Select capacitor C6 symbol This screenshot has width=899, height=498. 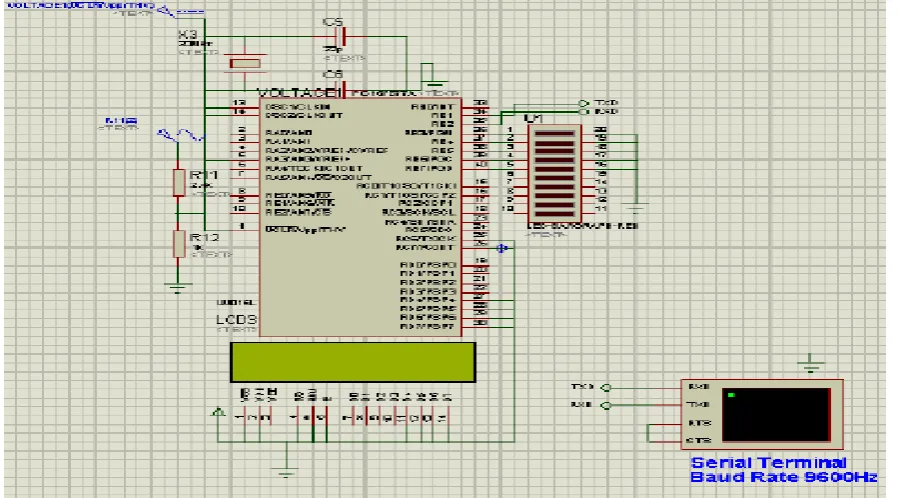click(343, 90)
